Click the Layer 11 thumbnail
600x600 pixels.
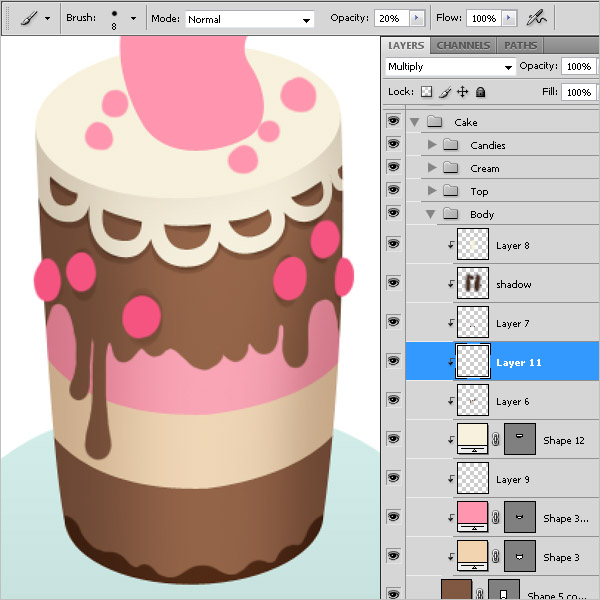[473, 361]
